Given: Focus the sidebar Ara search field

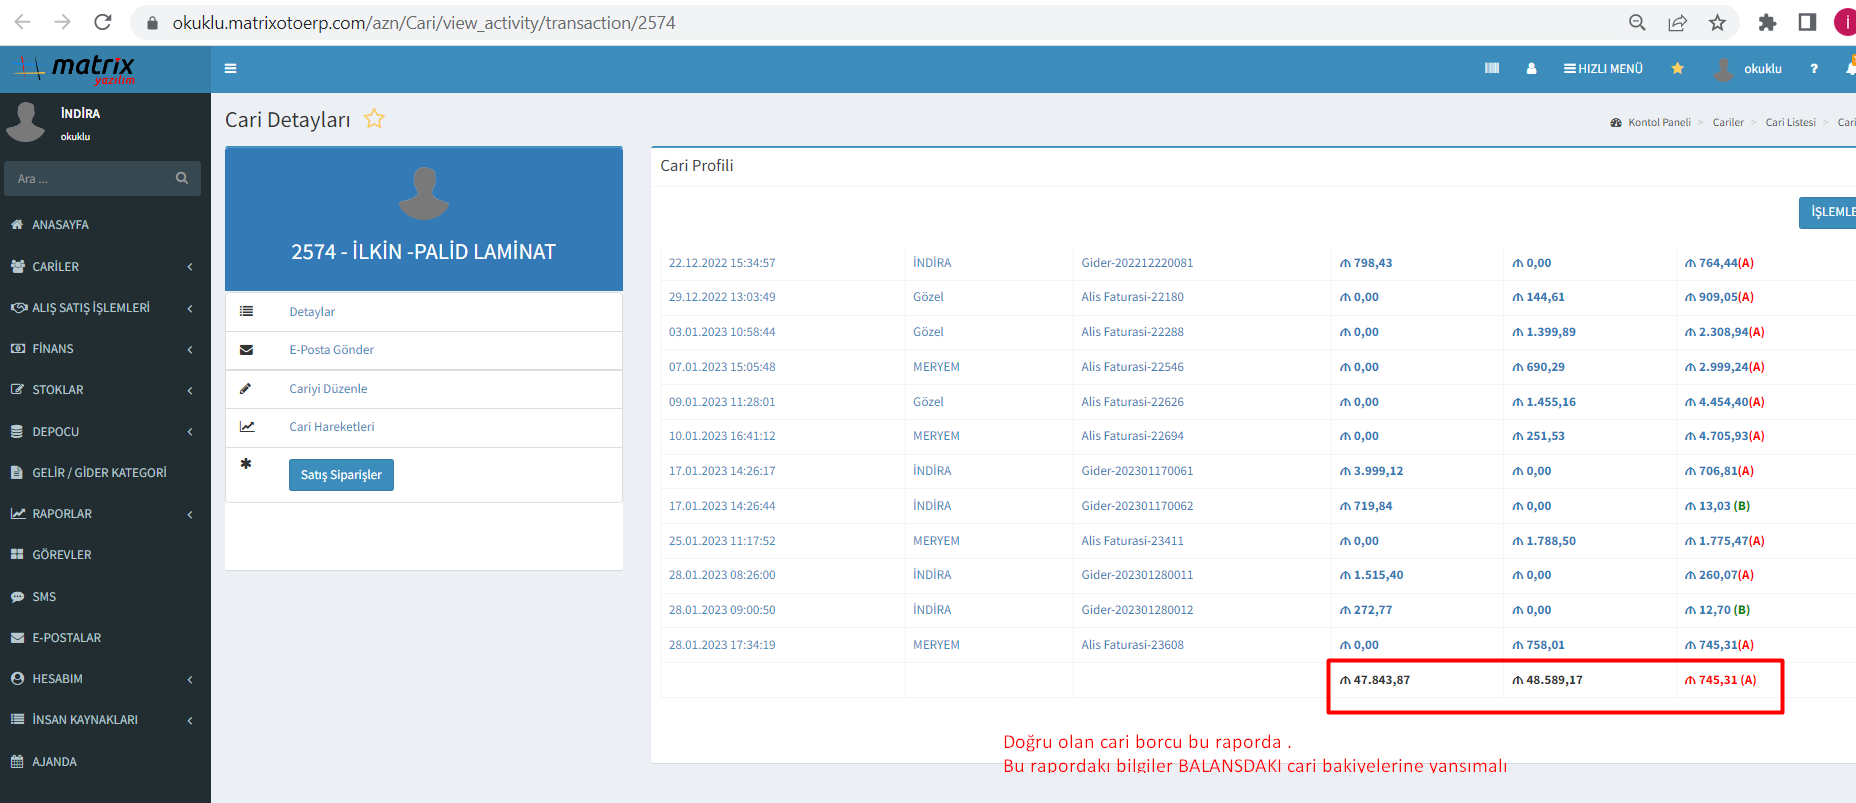Looking at the screenshot, I should tap(90, 179).
